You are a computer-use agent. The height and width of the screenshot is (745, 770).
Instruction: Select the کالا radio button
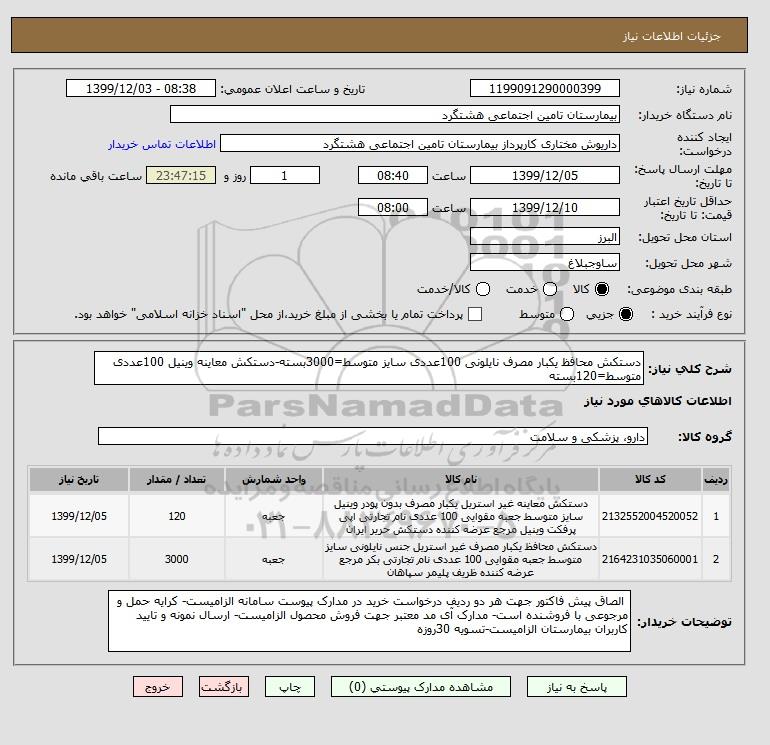click(602, 289)
